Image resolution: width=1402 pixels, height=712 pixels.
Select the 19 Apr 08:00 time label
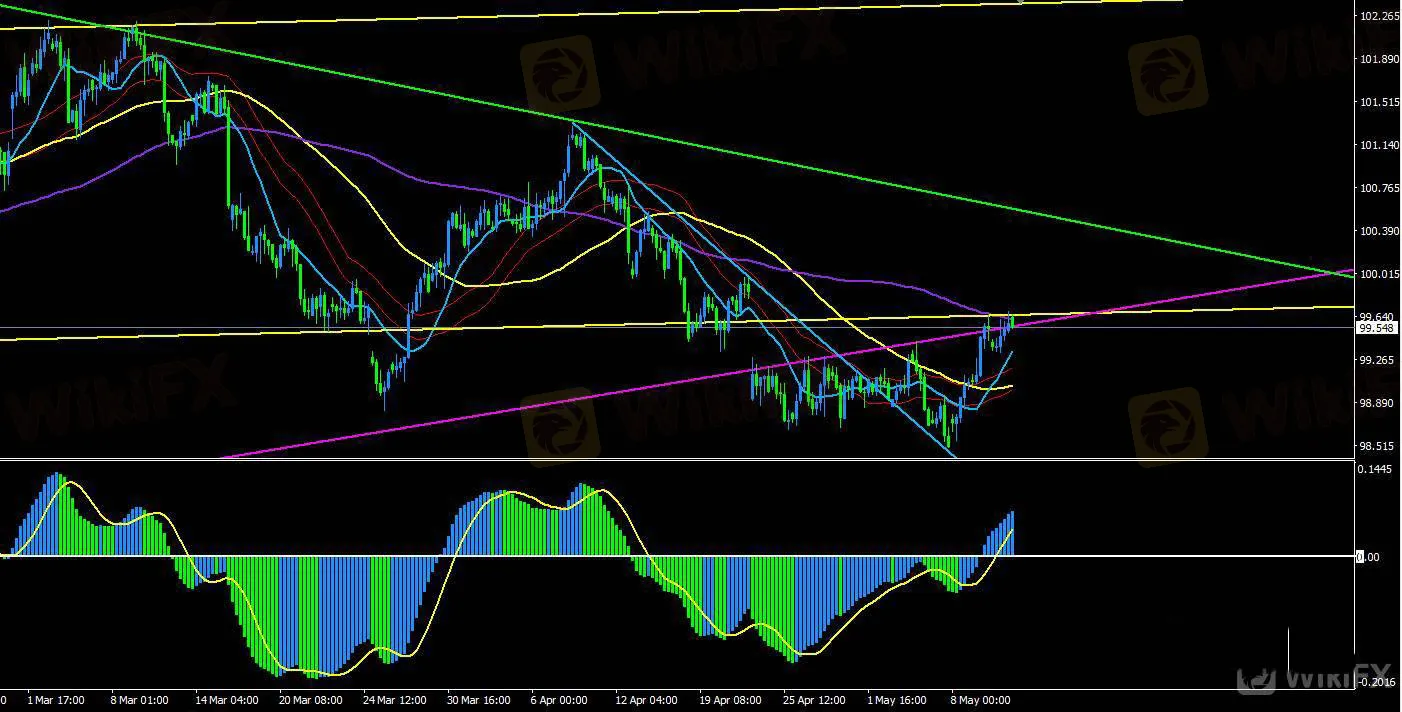pos(730,700)
